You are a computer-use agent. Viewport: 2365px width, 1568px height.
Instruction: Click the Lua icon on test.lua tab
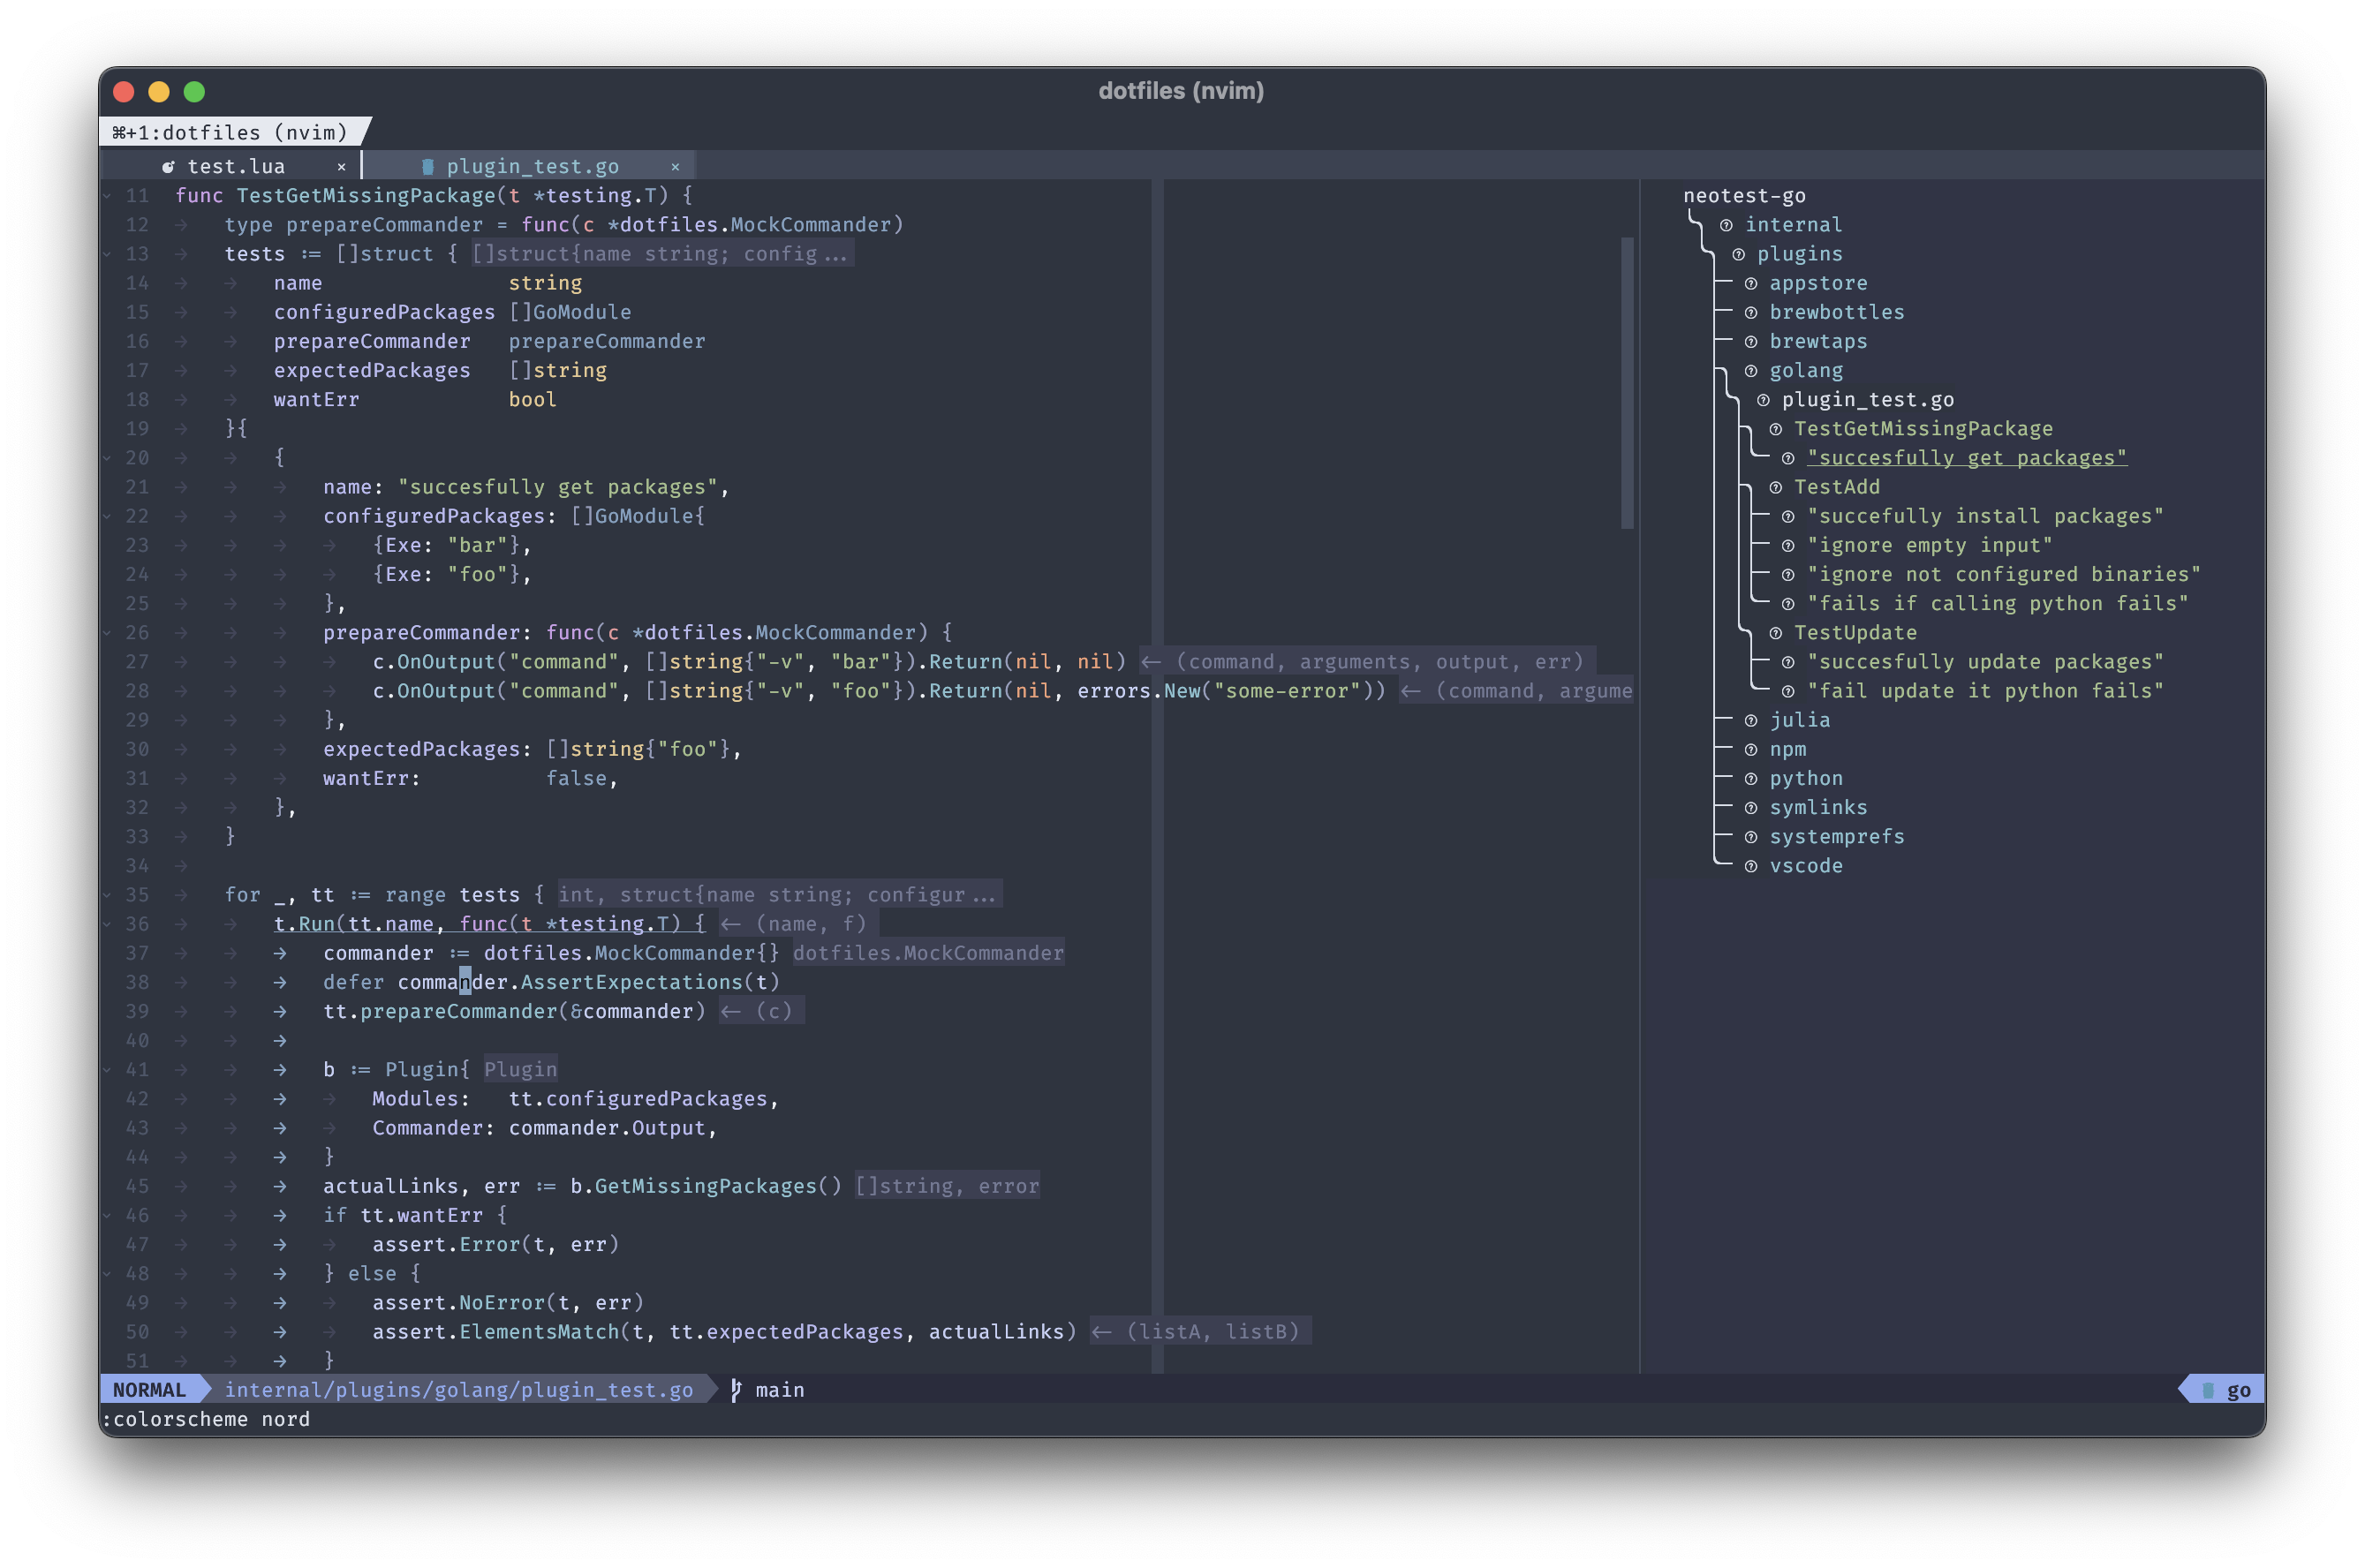pos(168,167)
